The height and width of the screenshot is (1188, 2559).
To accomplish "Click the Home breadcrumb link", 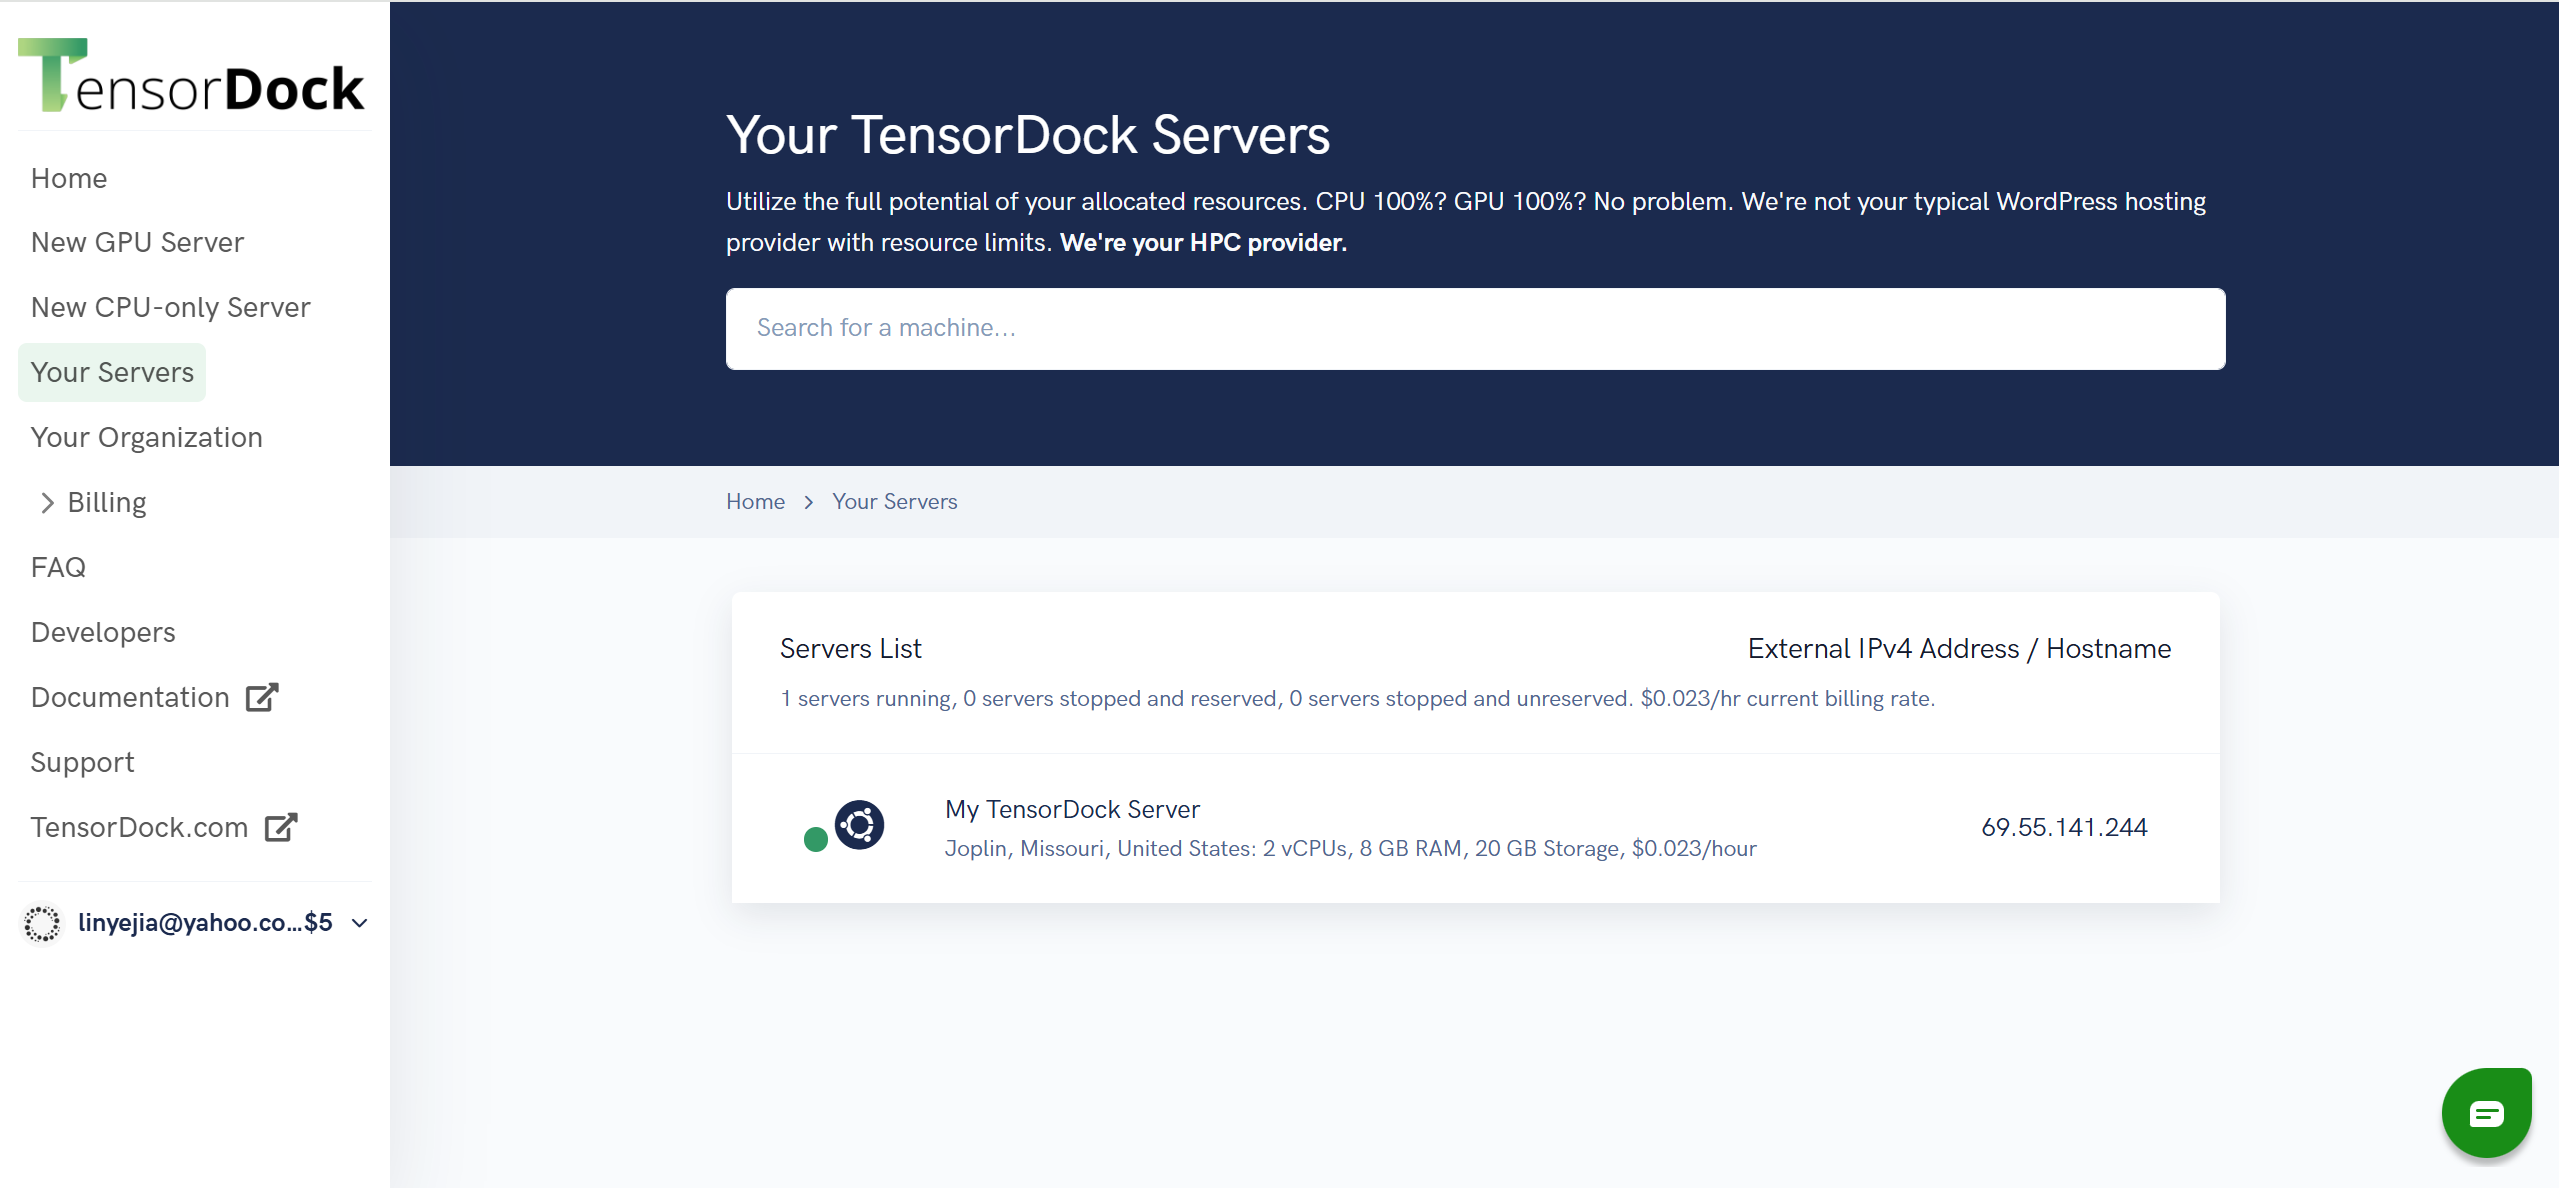I will click(755, 501).
